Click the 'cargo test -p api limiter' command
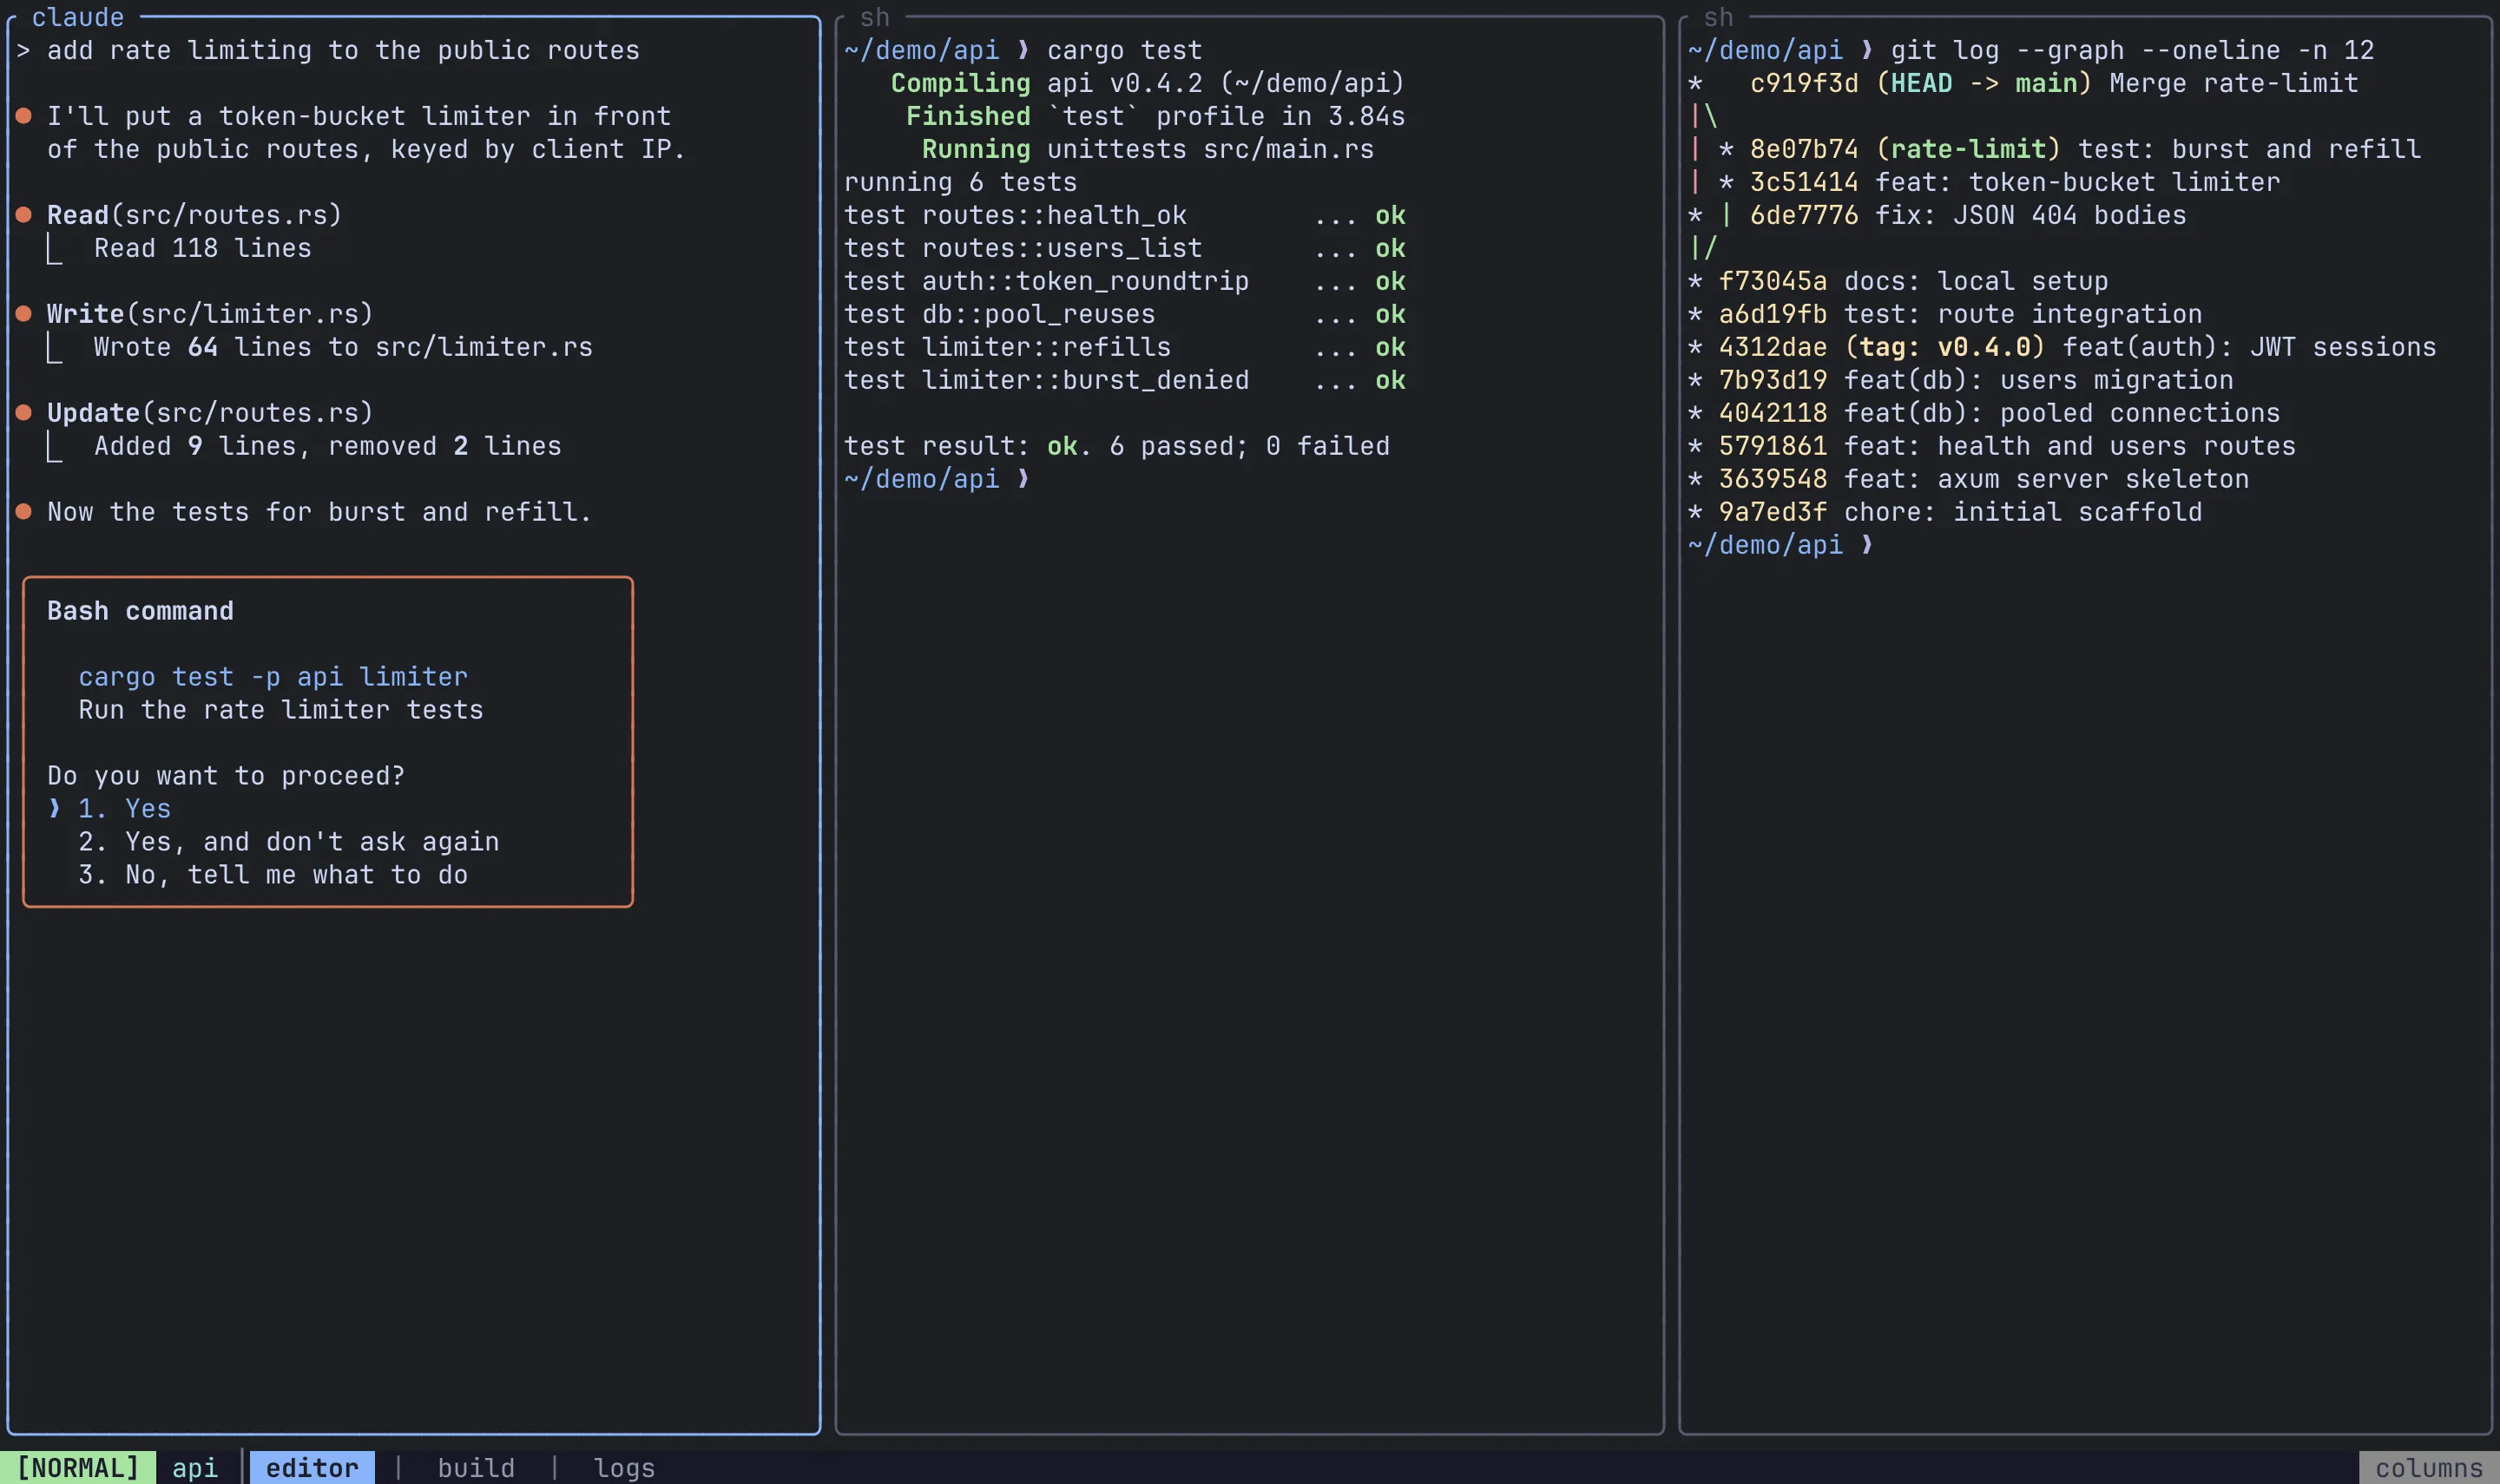2500x1484 pixels. click(x=273, y=676)
